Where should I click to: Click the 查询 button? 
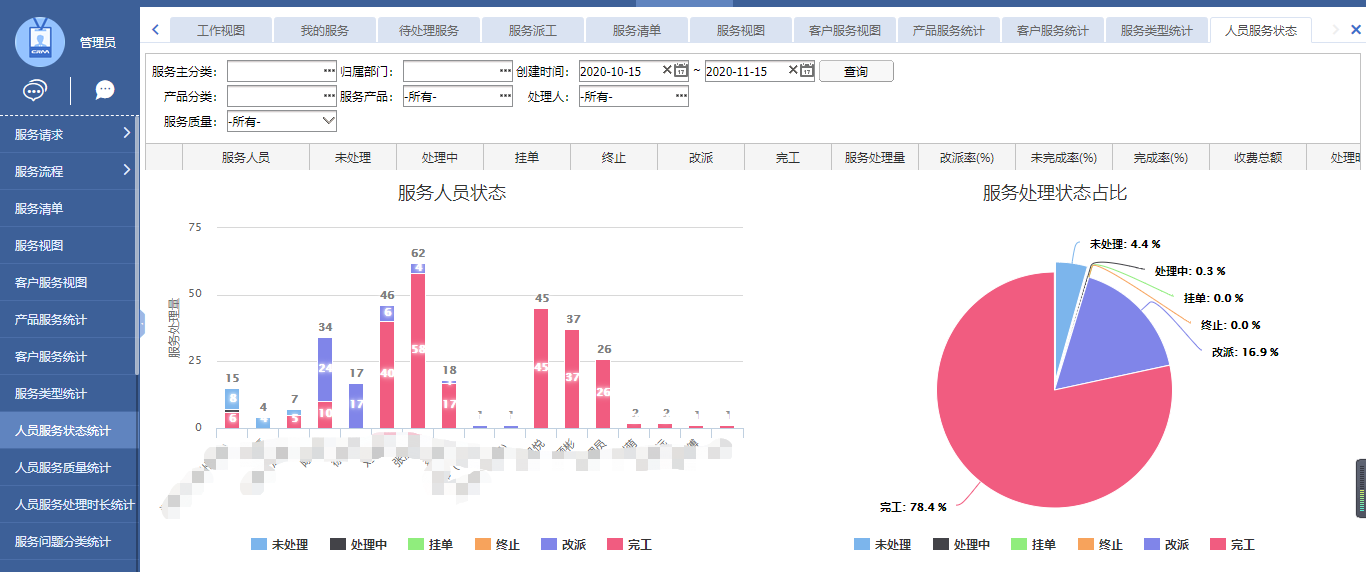tap(855, 71)
